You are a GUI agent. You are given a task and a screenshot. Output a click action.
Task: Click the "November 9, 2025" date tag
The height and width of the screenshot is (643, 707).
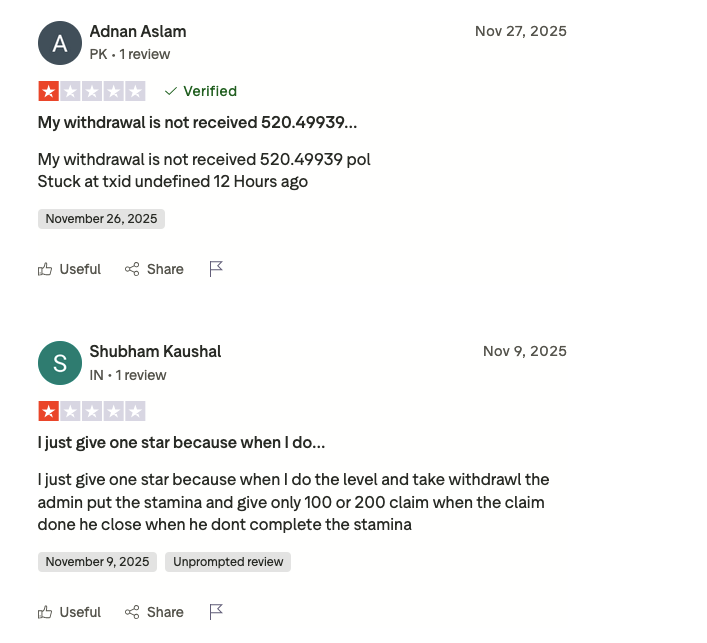tap(97, 562)
